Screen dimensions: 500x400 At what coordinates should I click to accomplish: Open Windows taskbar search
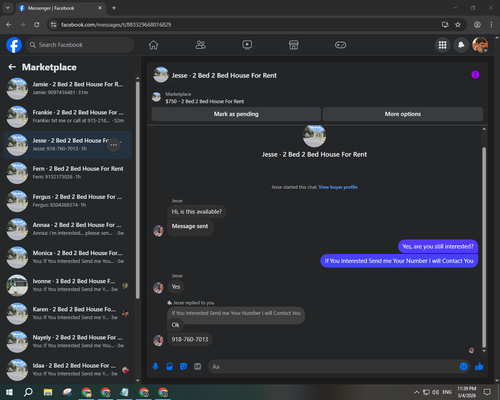28,392
